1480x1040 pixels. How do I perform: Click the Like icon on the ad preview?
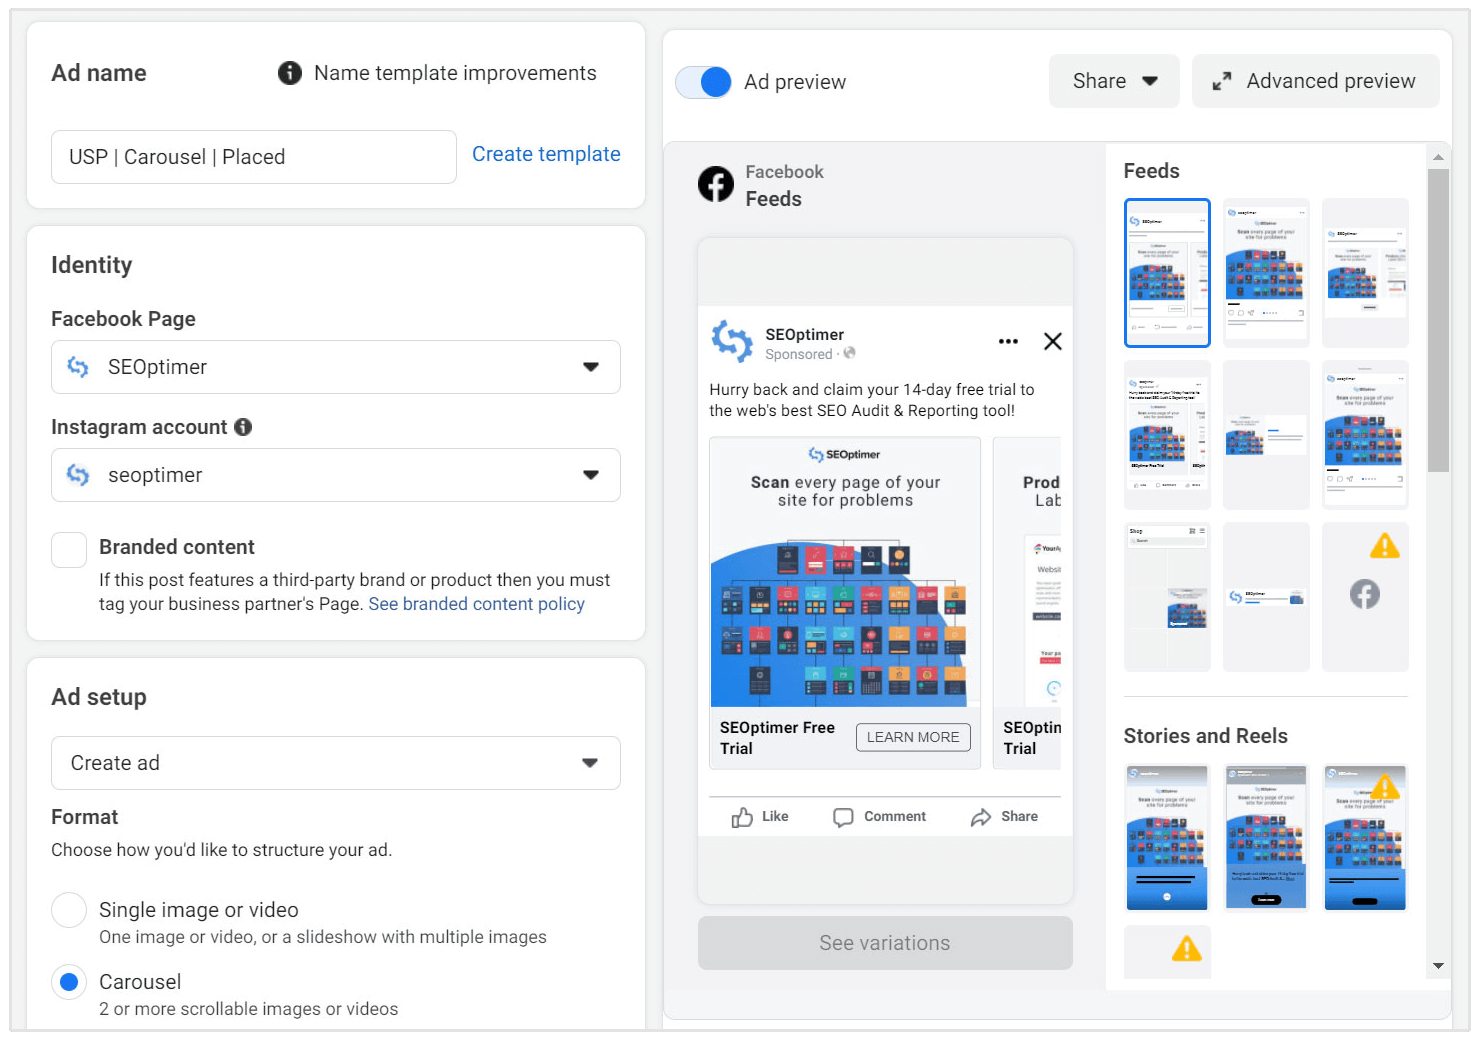point(742,817)
